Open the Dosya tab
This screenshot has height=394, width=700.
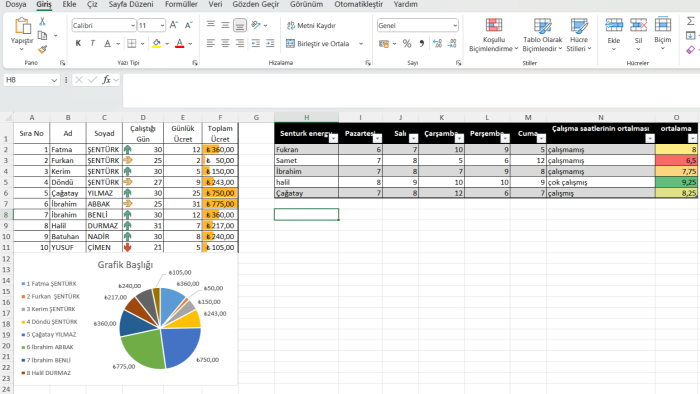coord(16,4)
